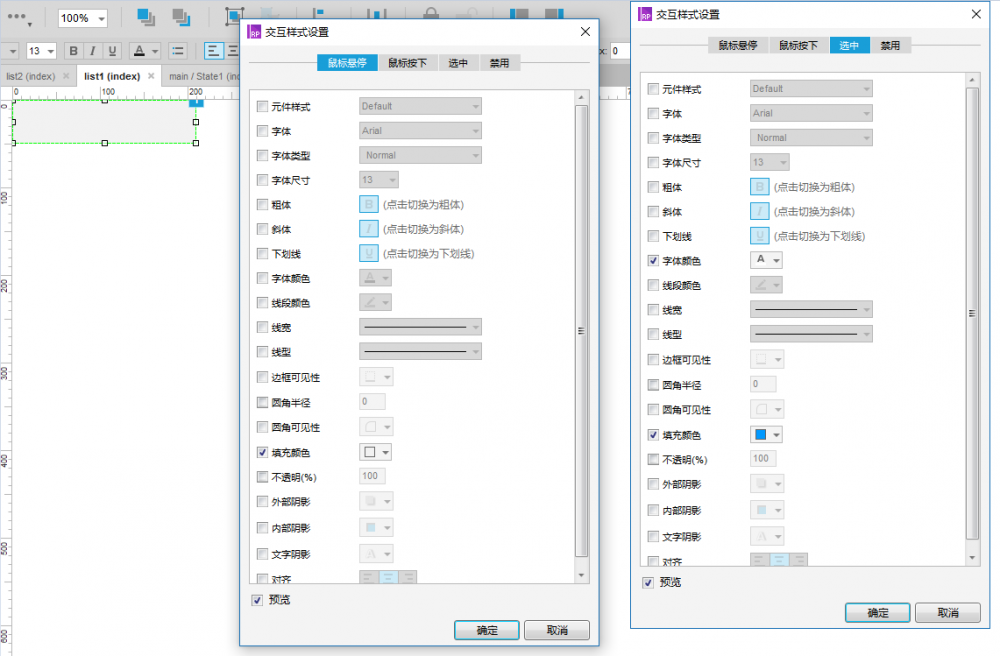Select the Send to Back icon

tap(180, 16)
